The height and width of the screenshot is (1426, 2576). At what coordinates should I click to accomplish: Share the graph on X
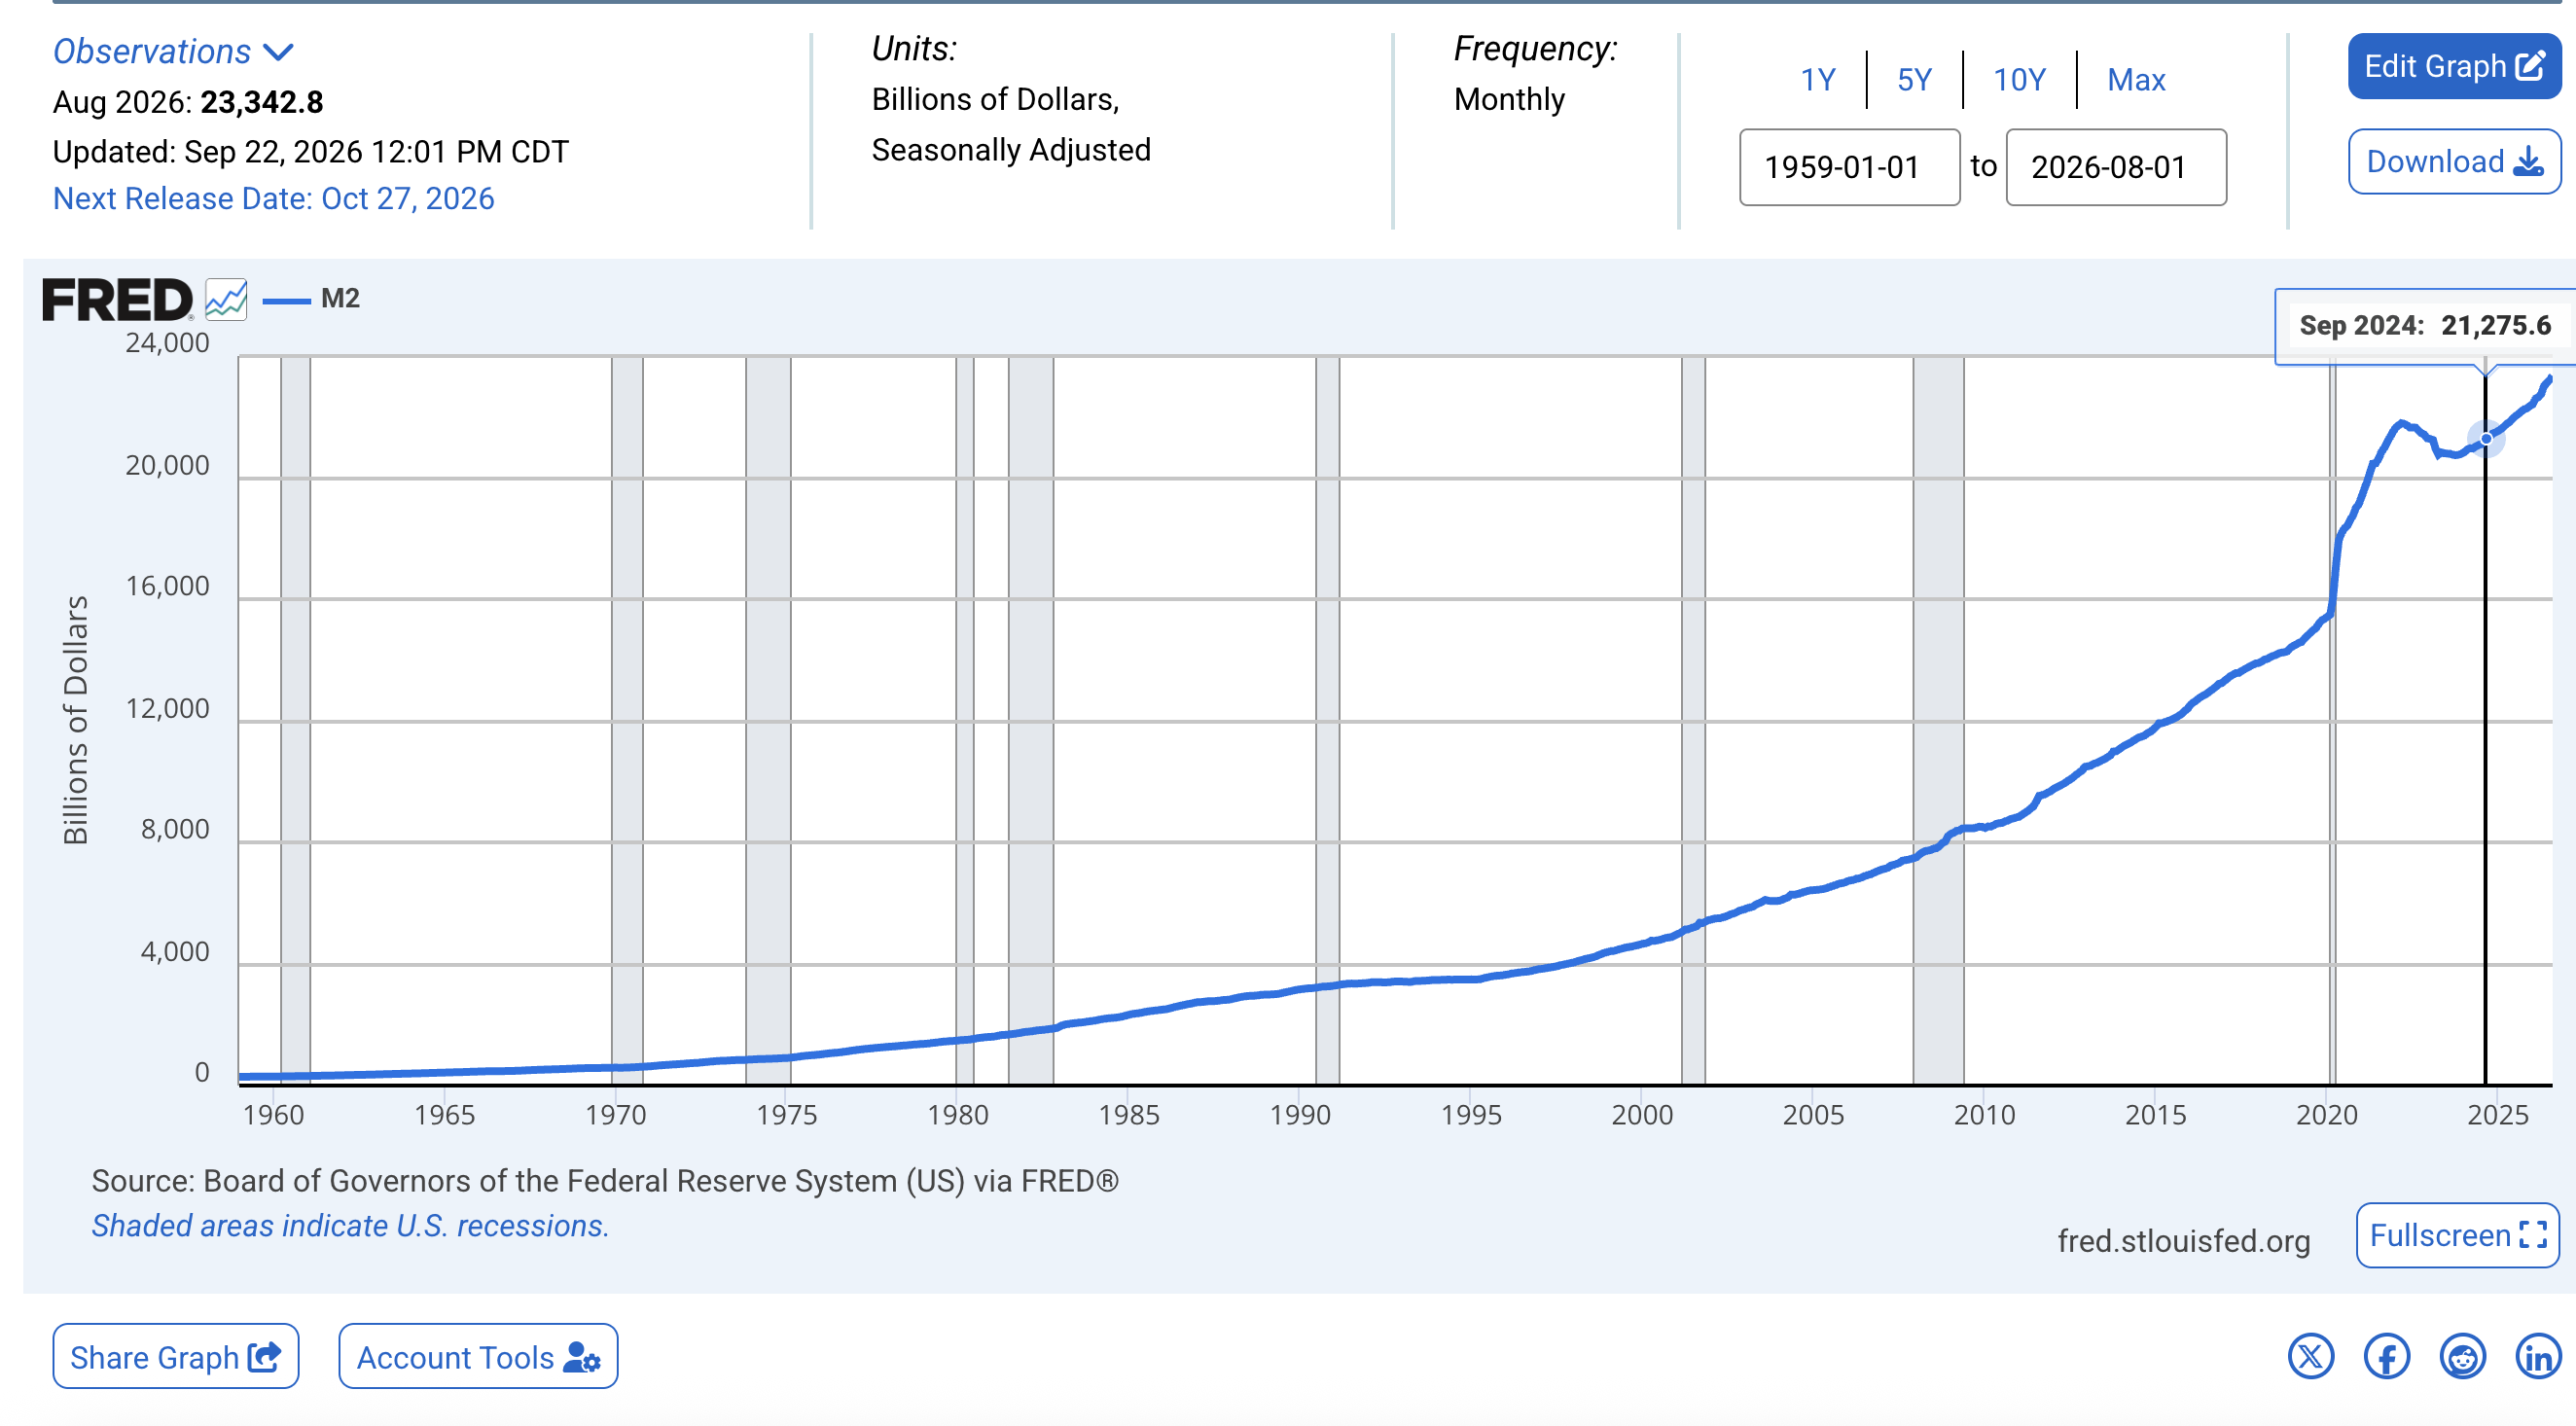point(2310,1357)
